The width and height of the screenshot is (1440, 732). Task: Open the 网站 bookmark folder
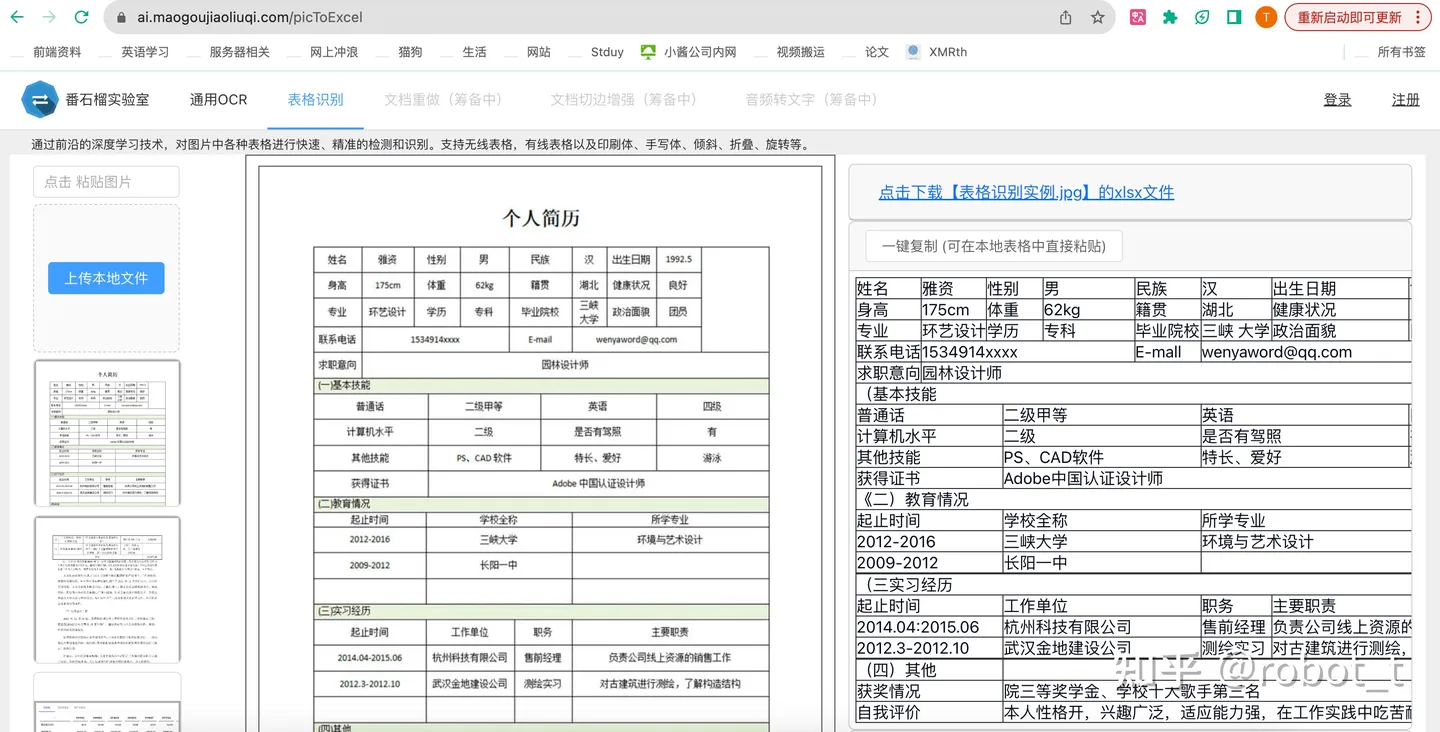click(527, 52)
